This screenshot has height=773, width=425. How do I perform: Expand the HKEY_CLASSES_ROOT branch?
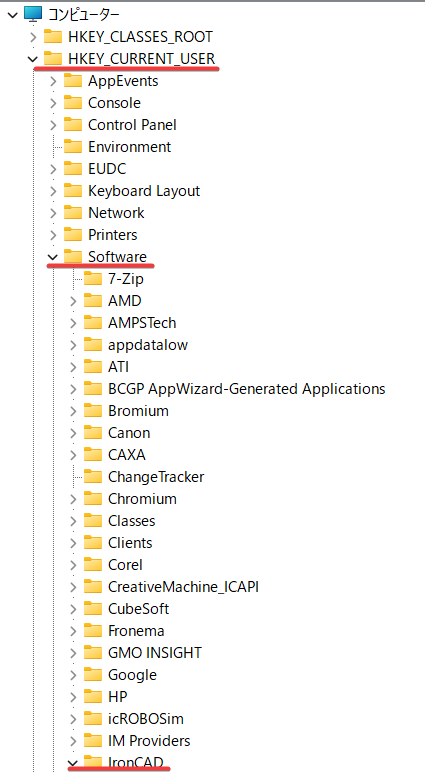tap(33, 37)
